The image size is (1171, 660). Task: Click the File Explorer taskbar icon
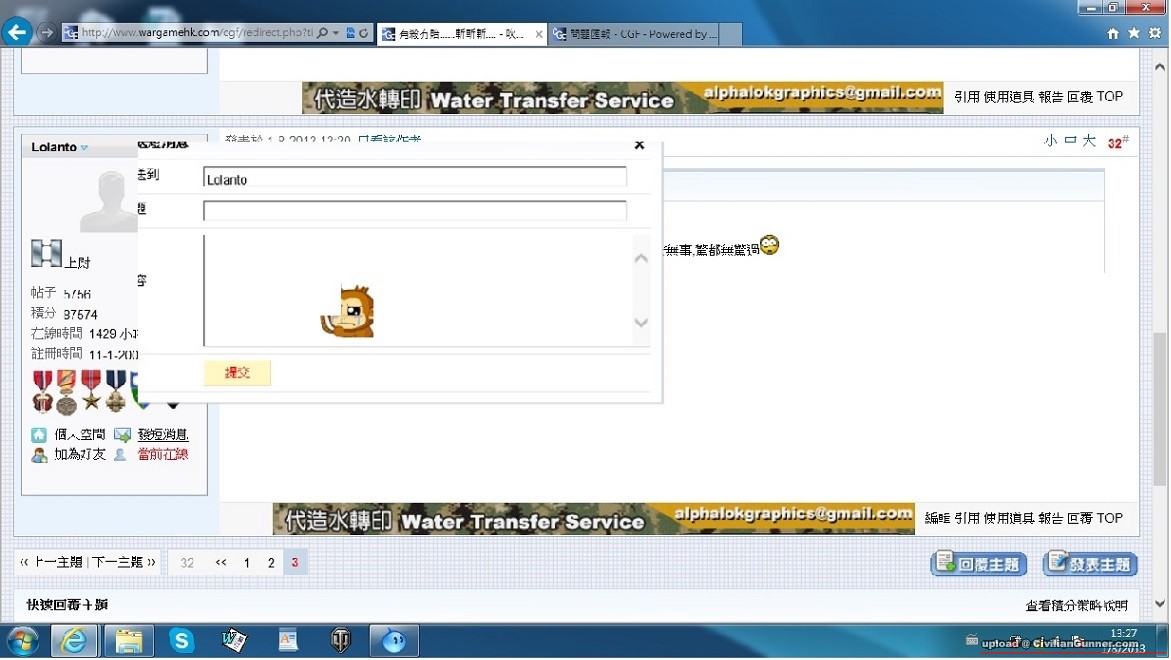[x=127, y=640]
